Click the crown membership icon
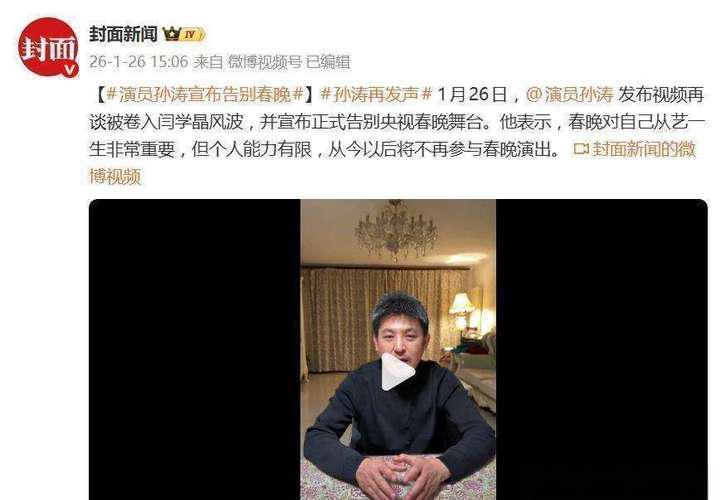The height and width of the screenshot is (500, 726). [172, 34]
